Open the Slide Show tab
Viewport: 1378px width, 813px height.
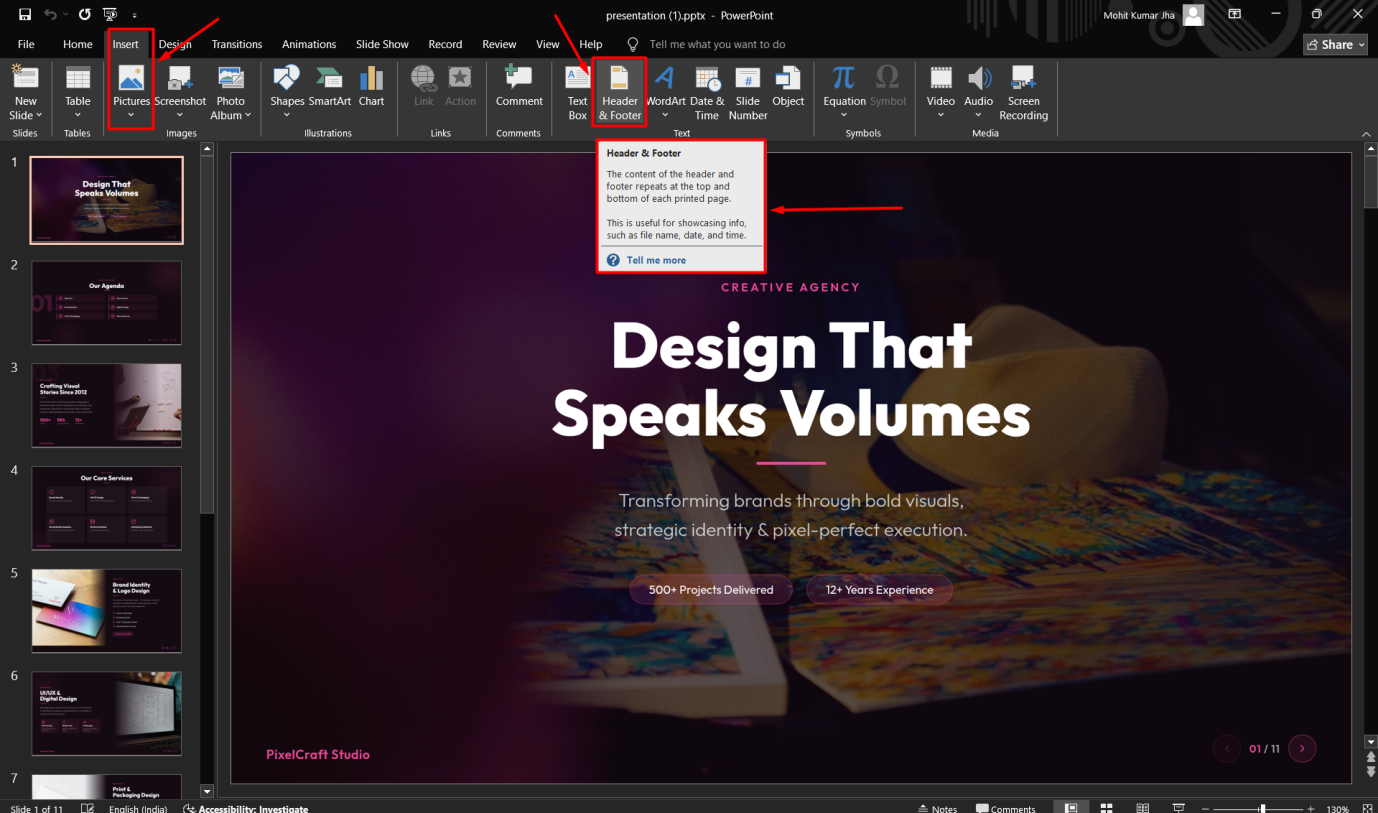pos(382,44)
